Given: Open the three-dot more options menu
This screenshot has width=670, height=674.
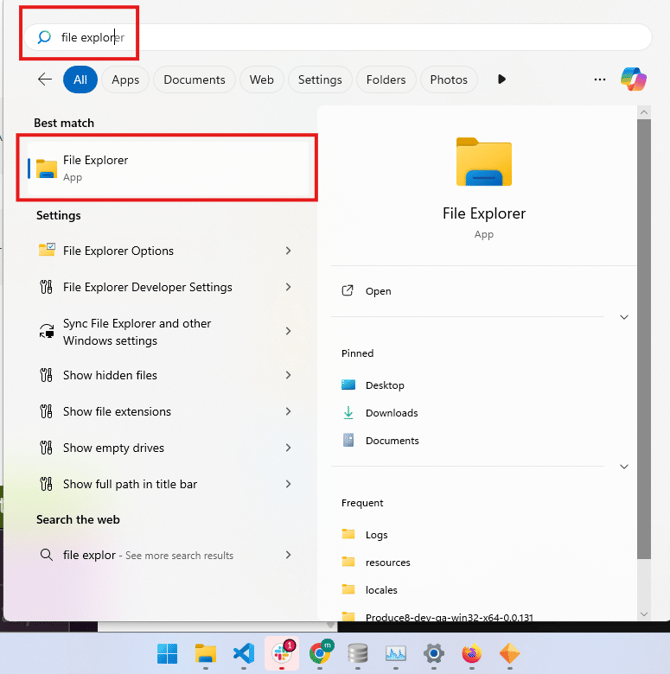Looking at the screenshot, I should point(600,80).
